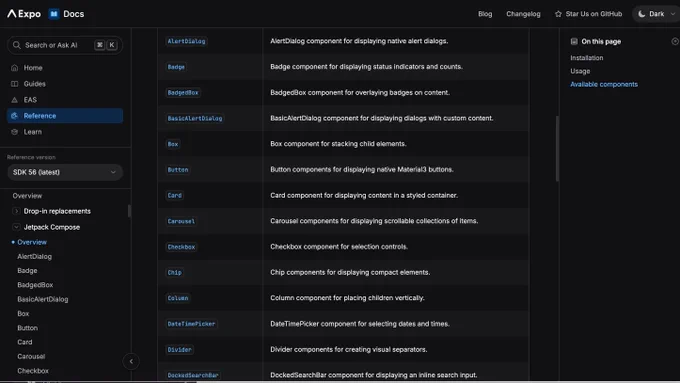Screen dimensions: 680x383
Task: Focus the Search or Ask AI field
Action: 65,45
